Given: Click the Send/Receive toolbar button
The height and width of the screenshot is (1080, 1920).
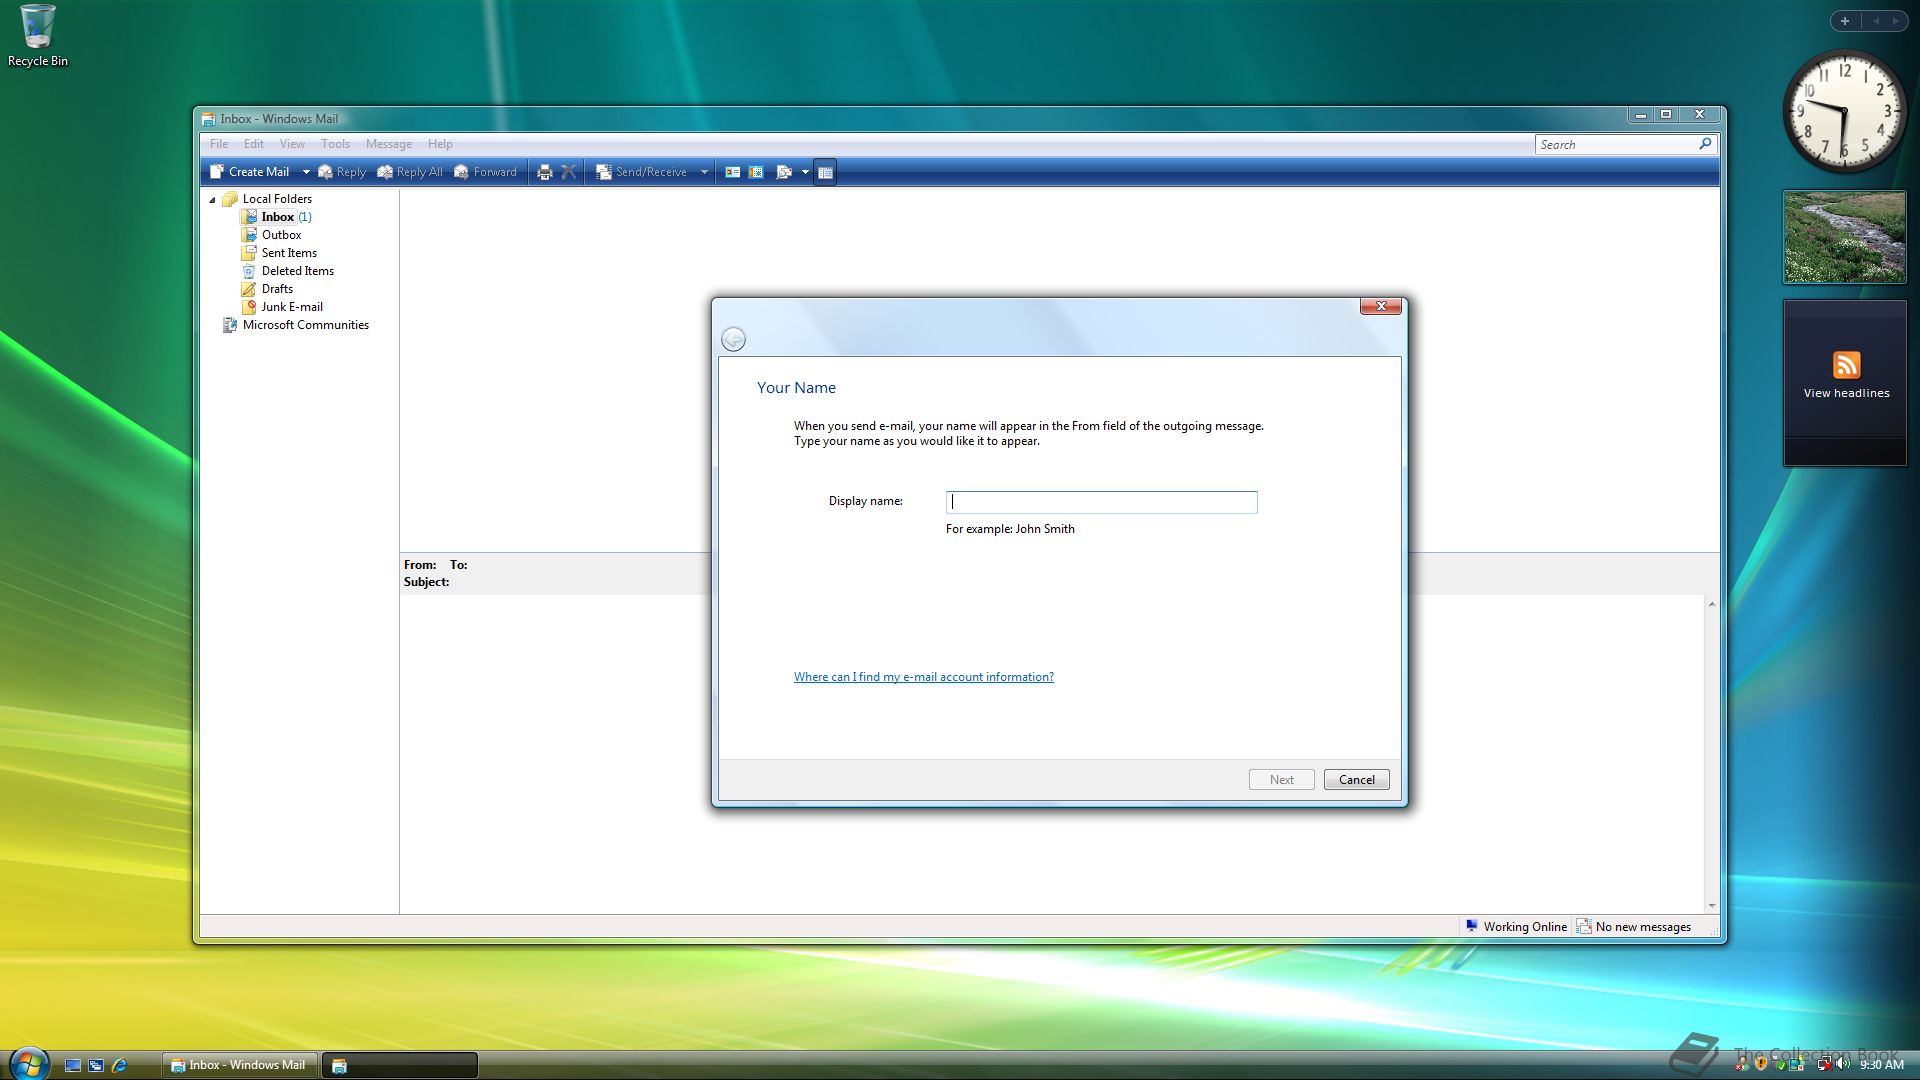Looking at the screenshot, I should (x=642, y=172).
